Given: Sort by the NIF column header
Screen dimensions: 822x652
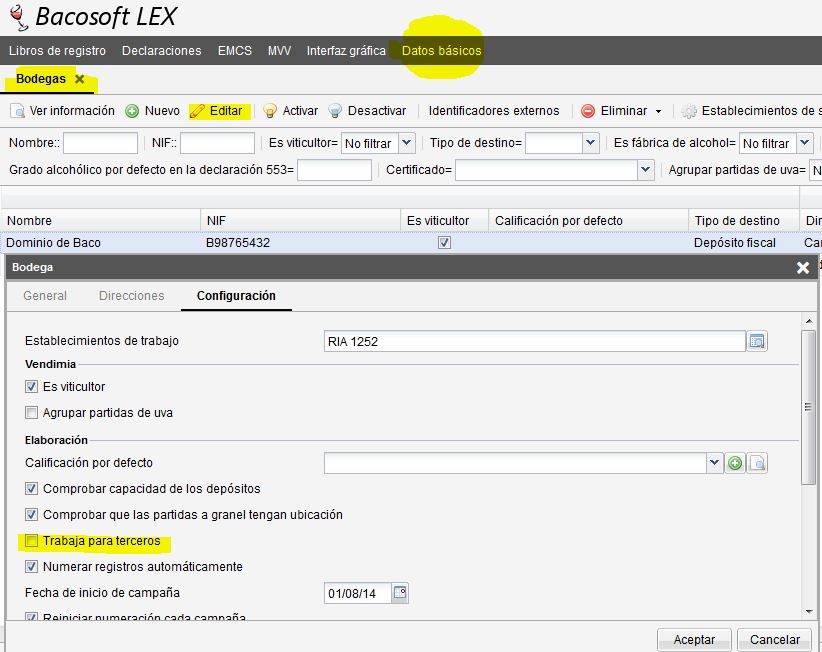Looking at the screenshot, I should point(301,221).
